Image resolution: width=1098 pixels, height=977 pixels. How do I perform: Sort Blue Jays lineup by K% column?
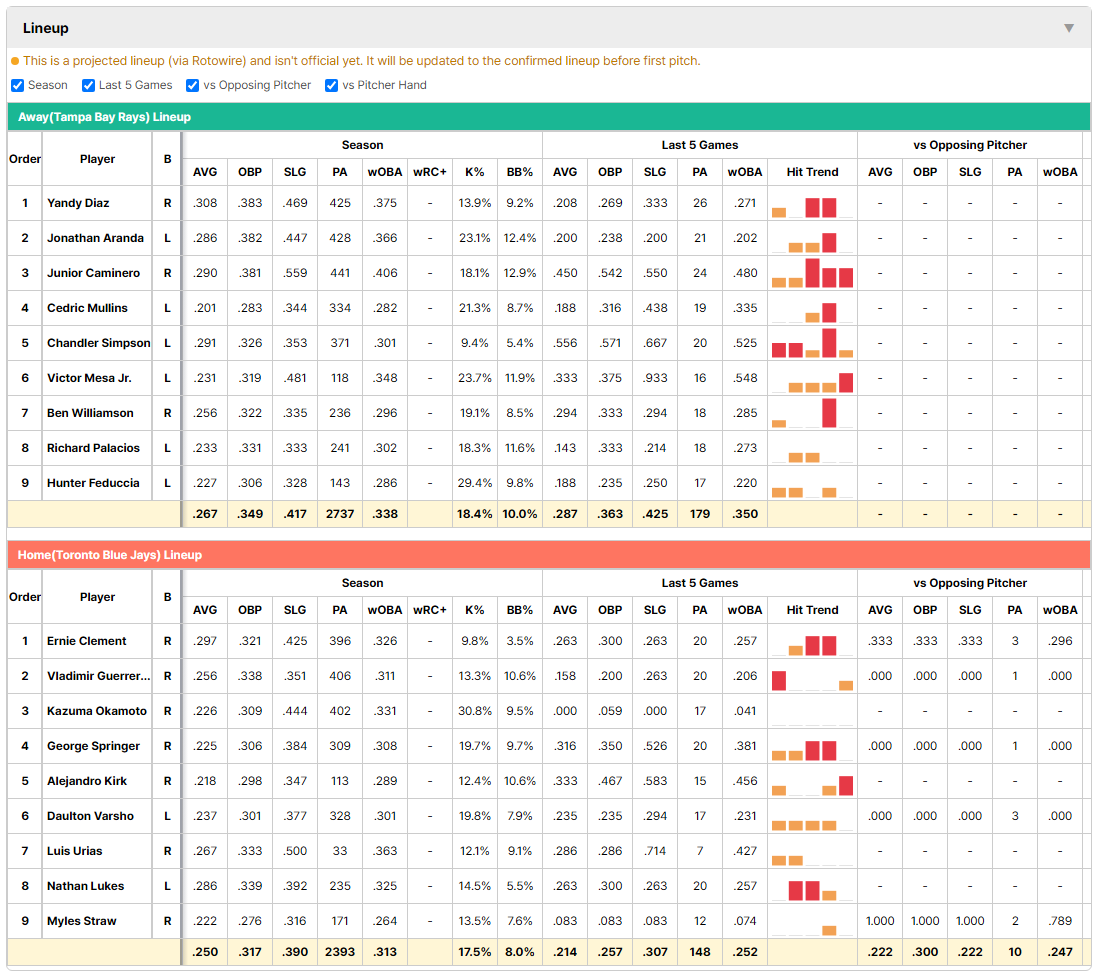(x=474, y=610)
